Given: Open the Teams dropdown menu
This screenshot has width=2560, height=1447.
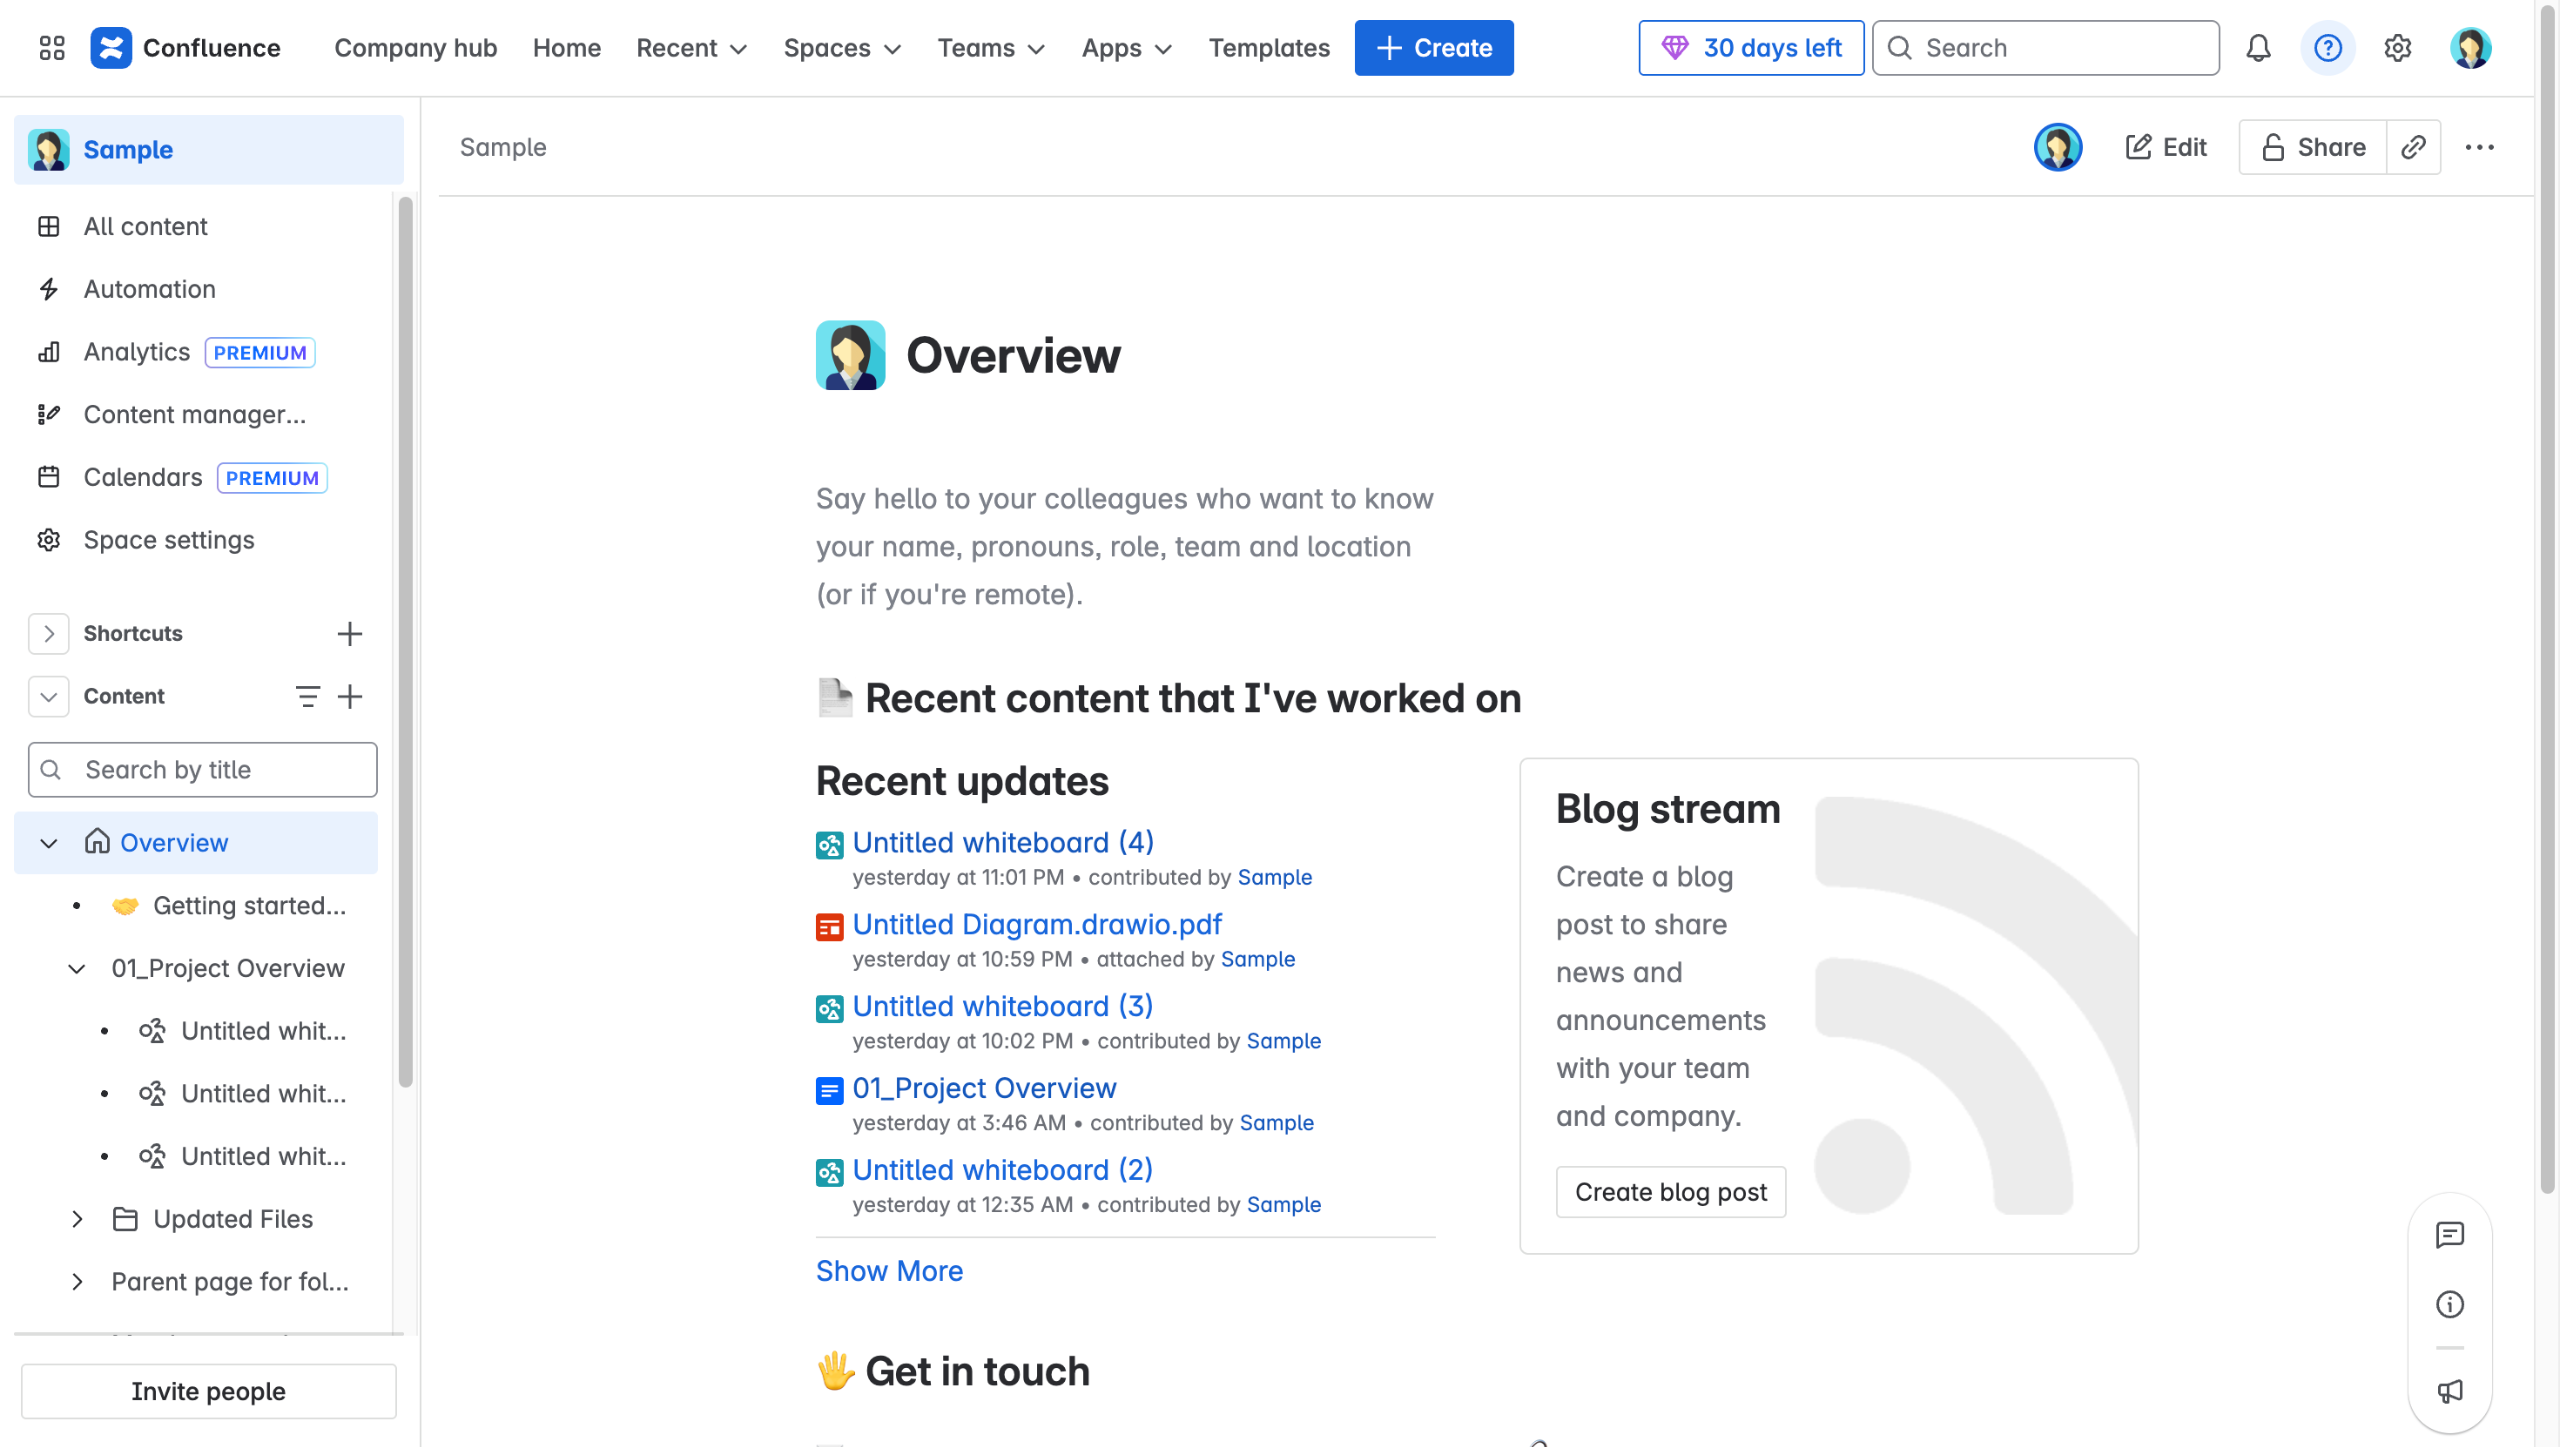Looking at the screenshot, I should (991, 48).
